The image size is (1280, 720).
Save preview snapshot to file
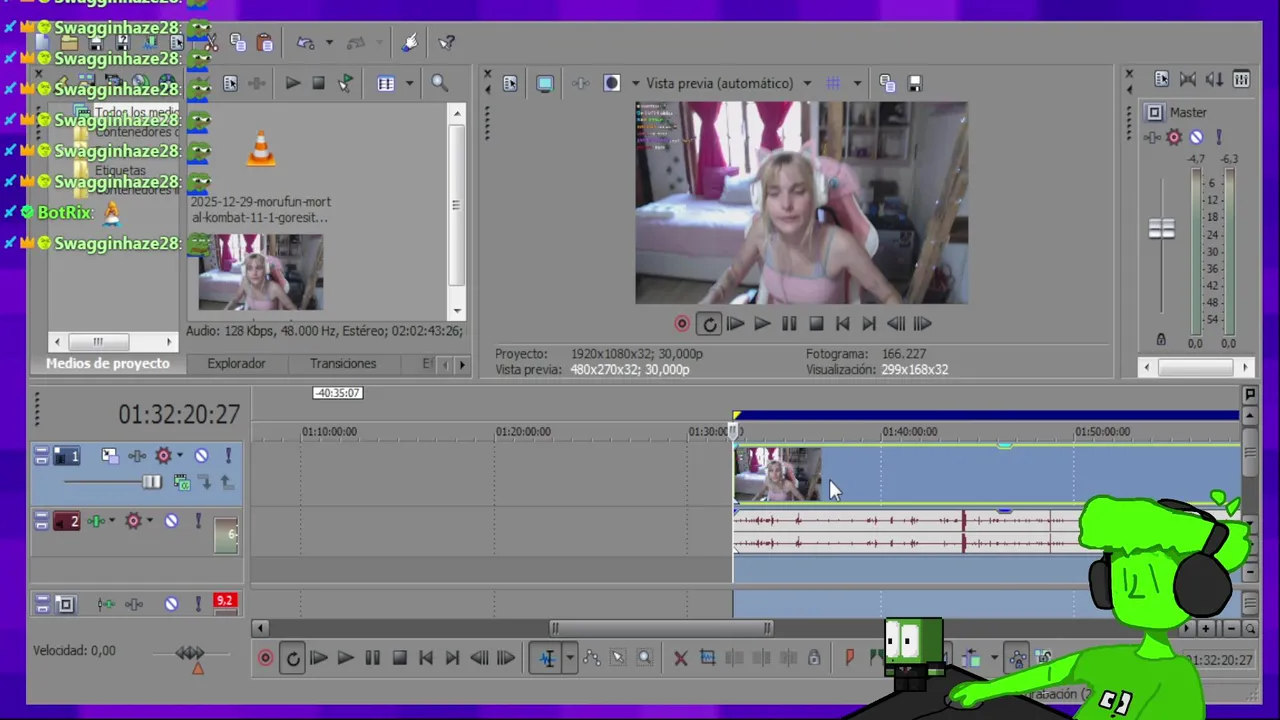pos(915,84)
